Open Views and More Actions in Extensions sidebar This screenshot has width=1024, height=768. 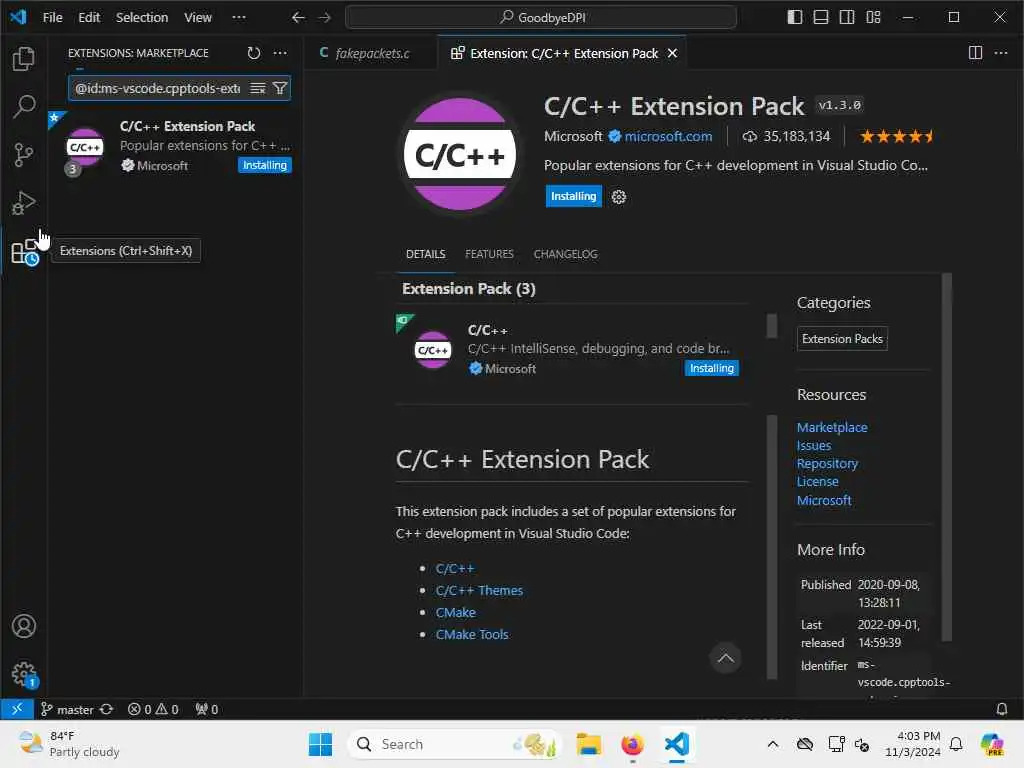[280, 53]
